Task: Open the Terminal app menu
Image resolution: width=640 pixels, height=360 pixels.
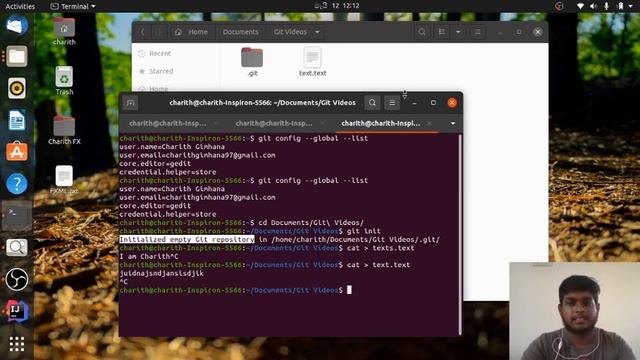Action: coord(73,6)
